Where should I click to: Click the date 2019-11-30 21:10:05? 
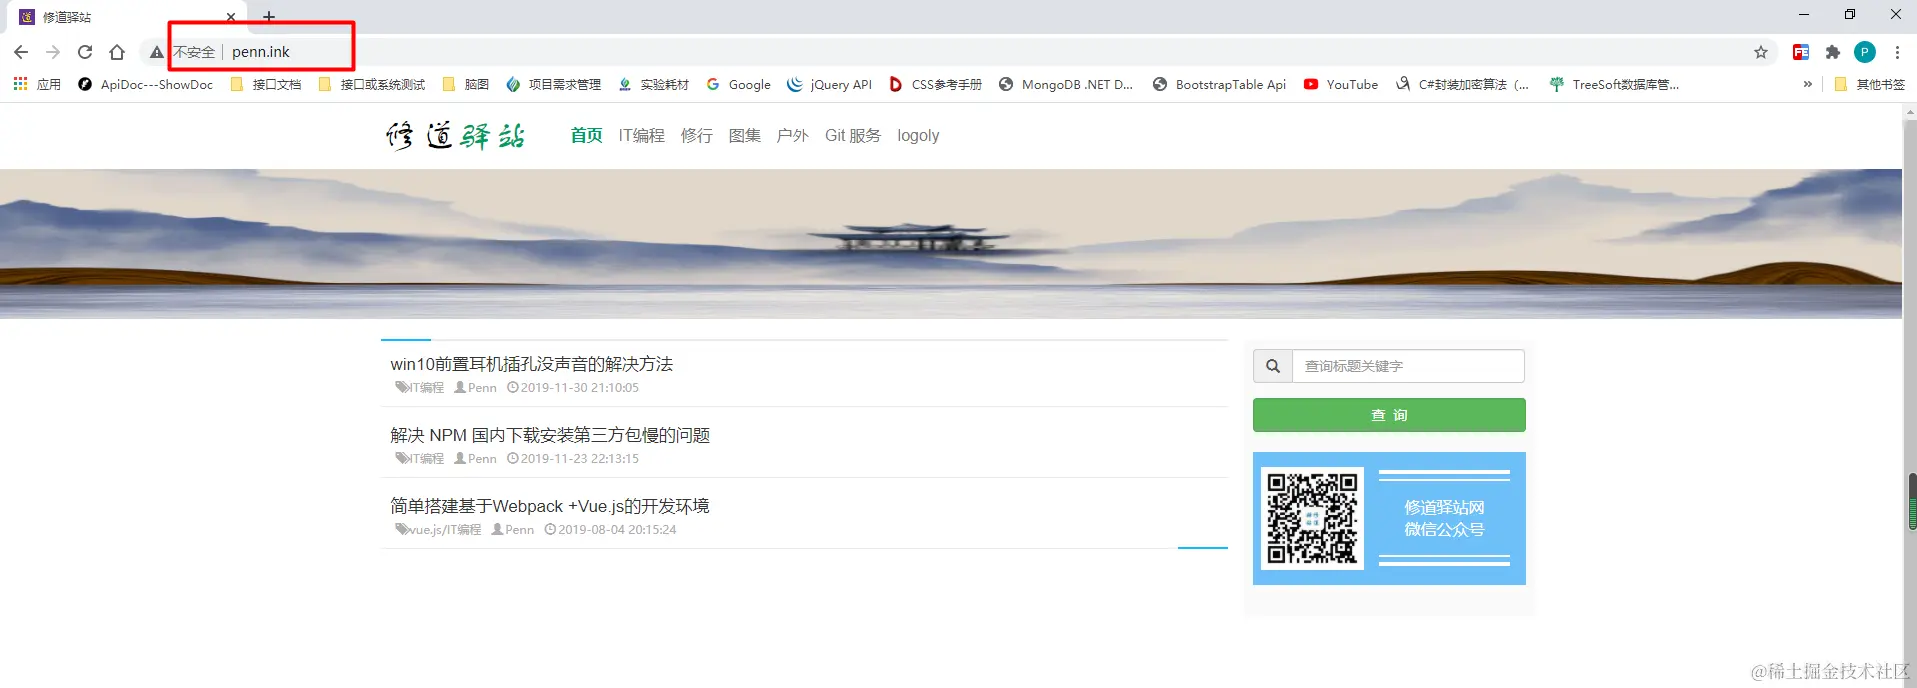point(579,388)
